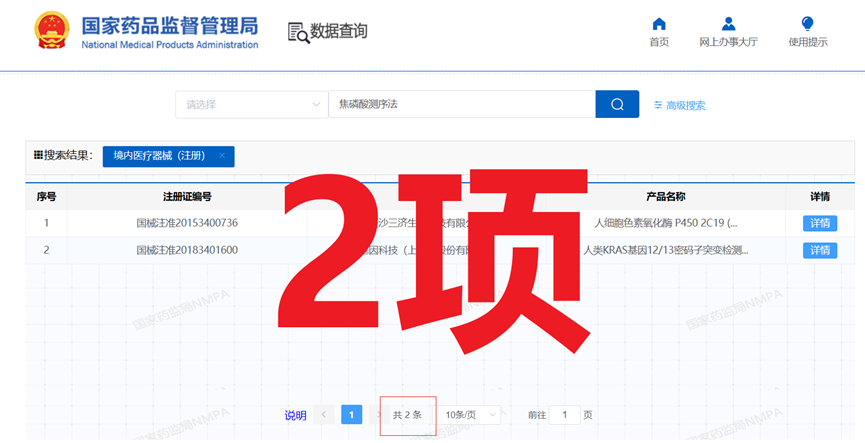Screen dimensions: 865x443
Task: Open 高级搜索 advanced search
Action: pyautogui.click(x=680, y=105)
